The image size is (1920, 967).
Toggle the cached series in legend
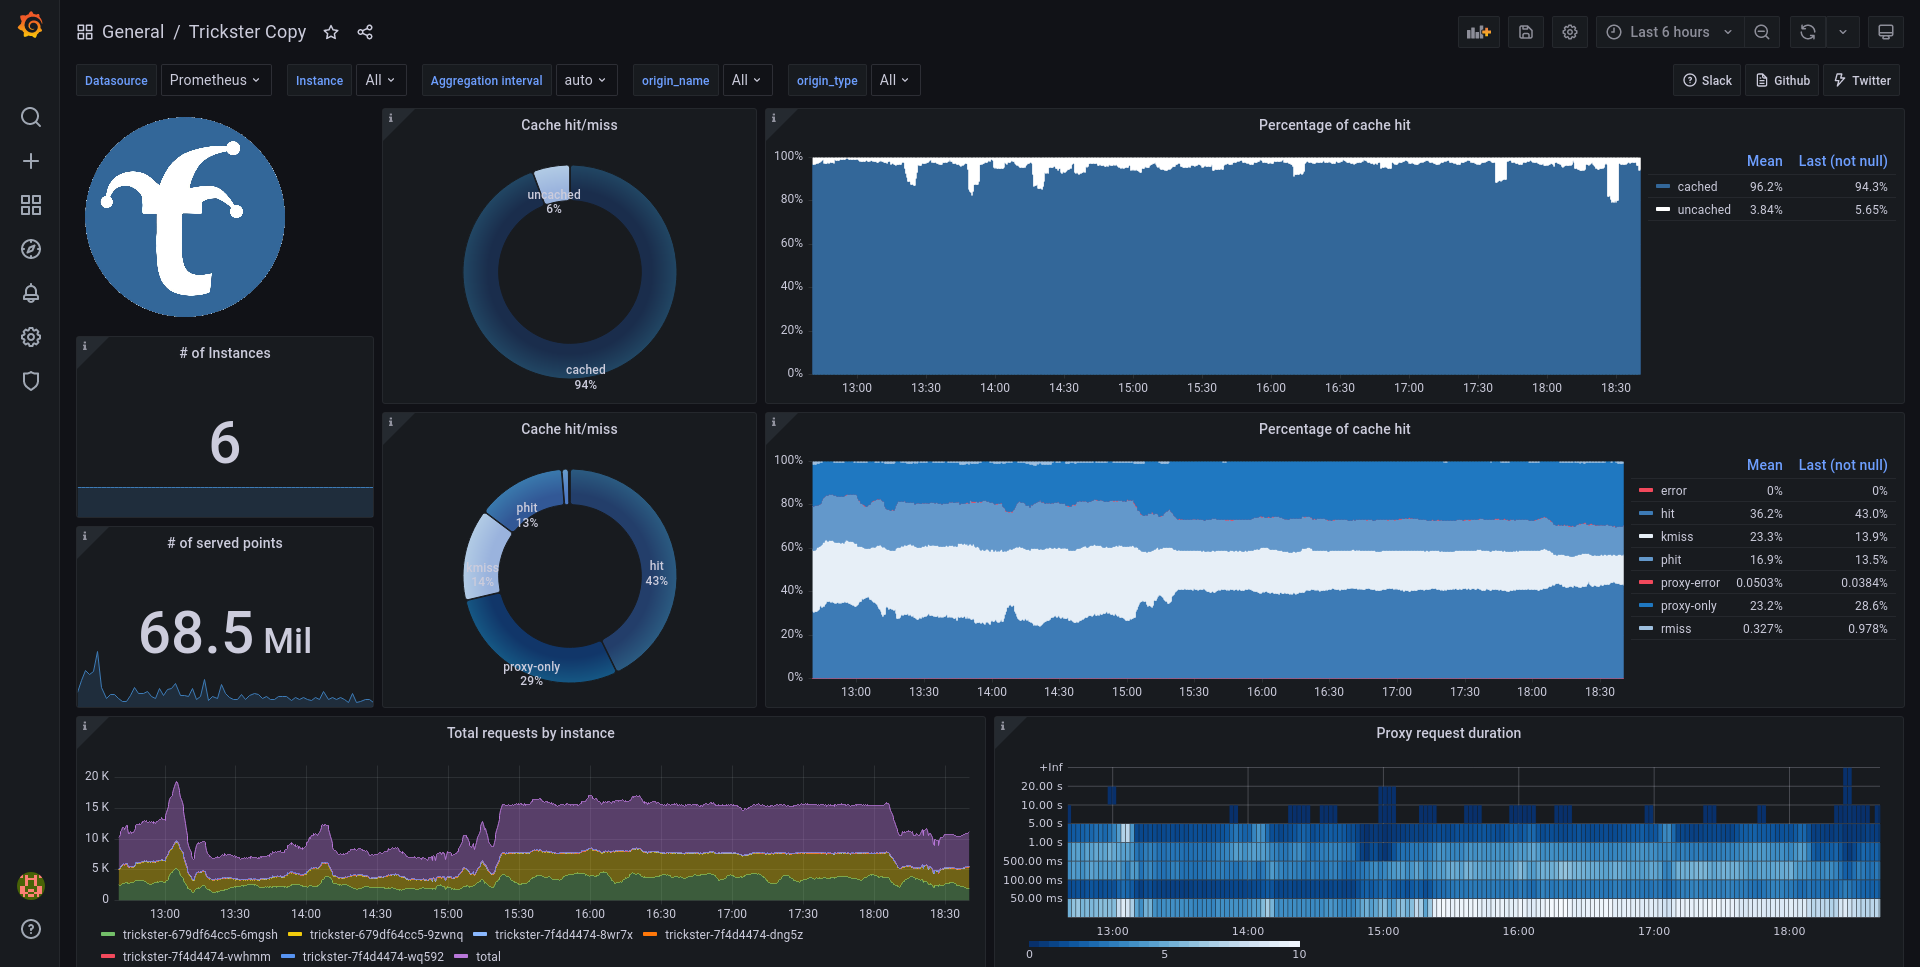pyautogui.click(x=1697, y=187)
